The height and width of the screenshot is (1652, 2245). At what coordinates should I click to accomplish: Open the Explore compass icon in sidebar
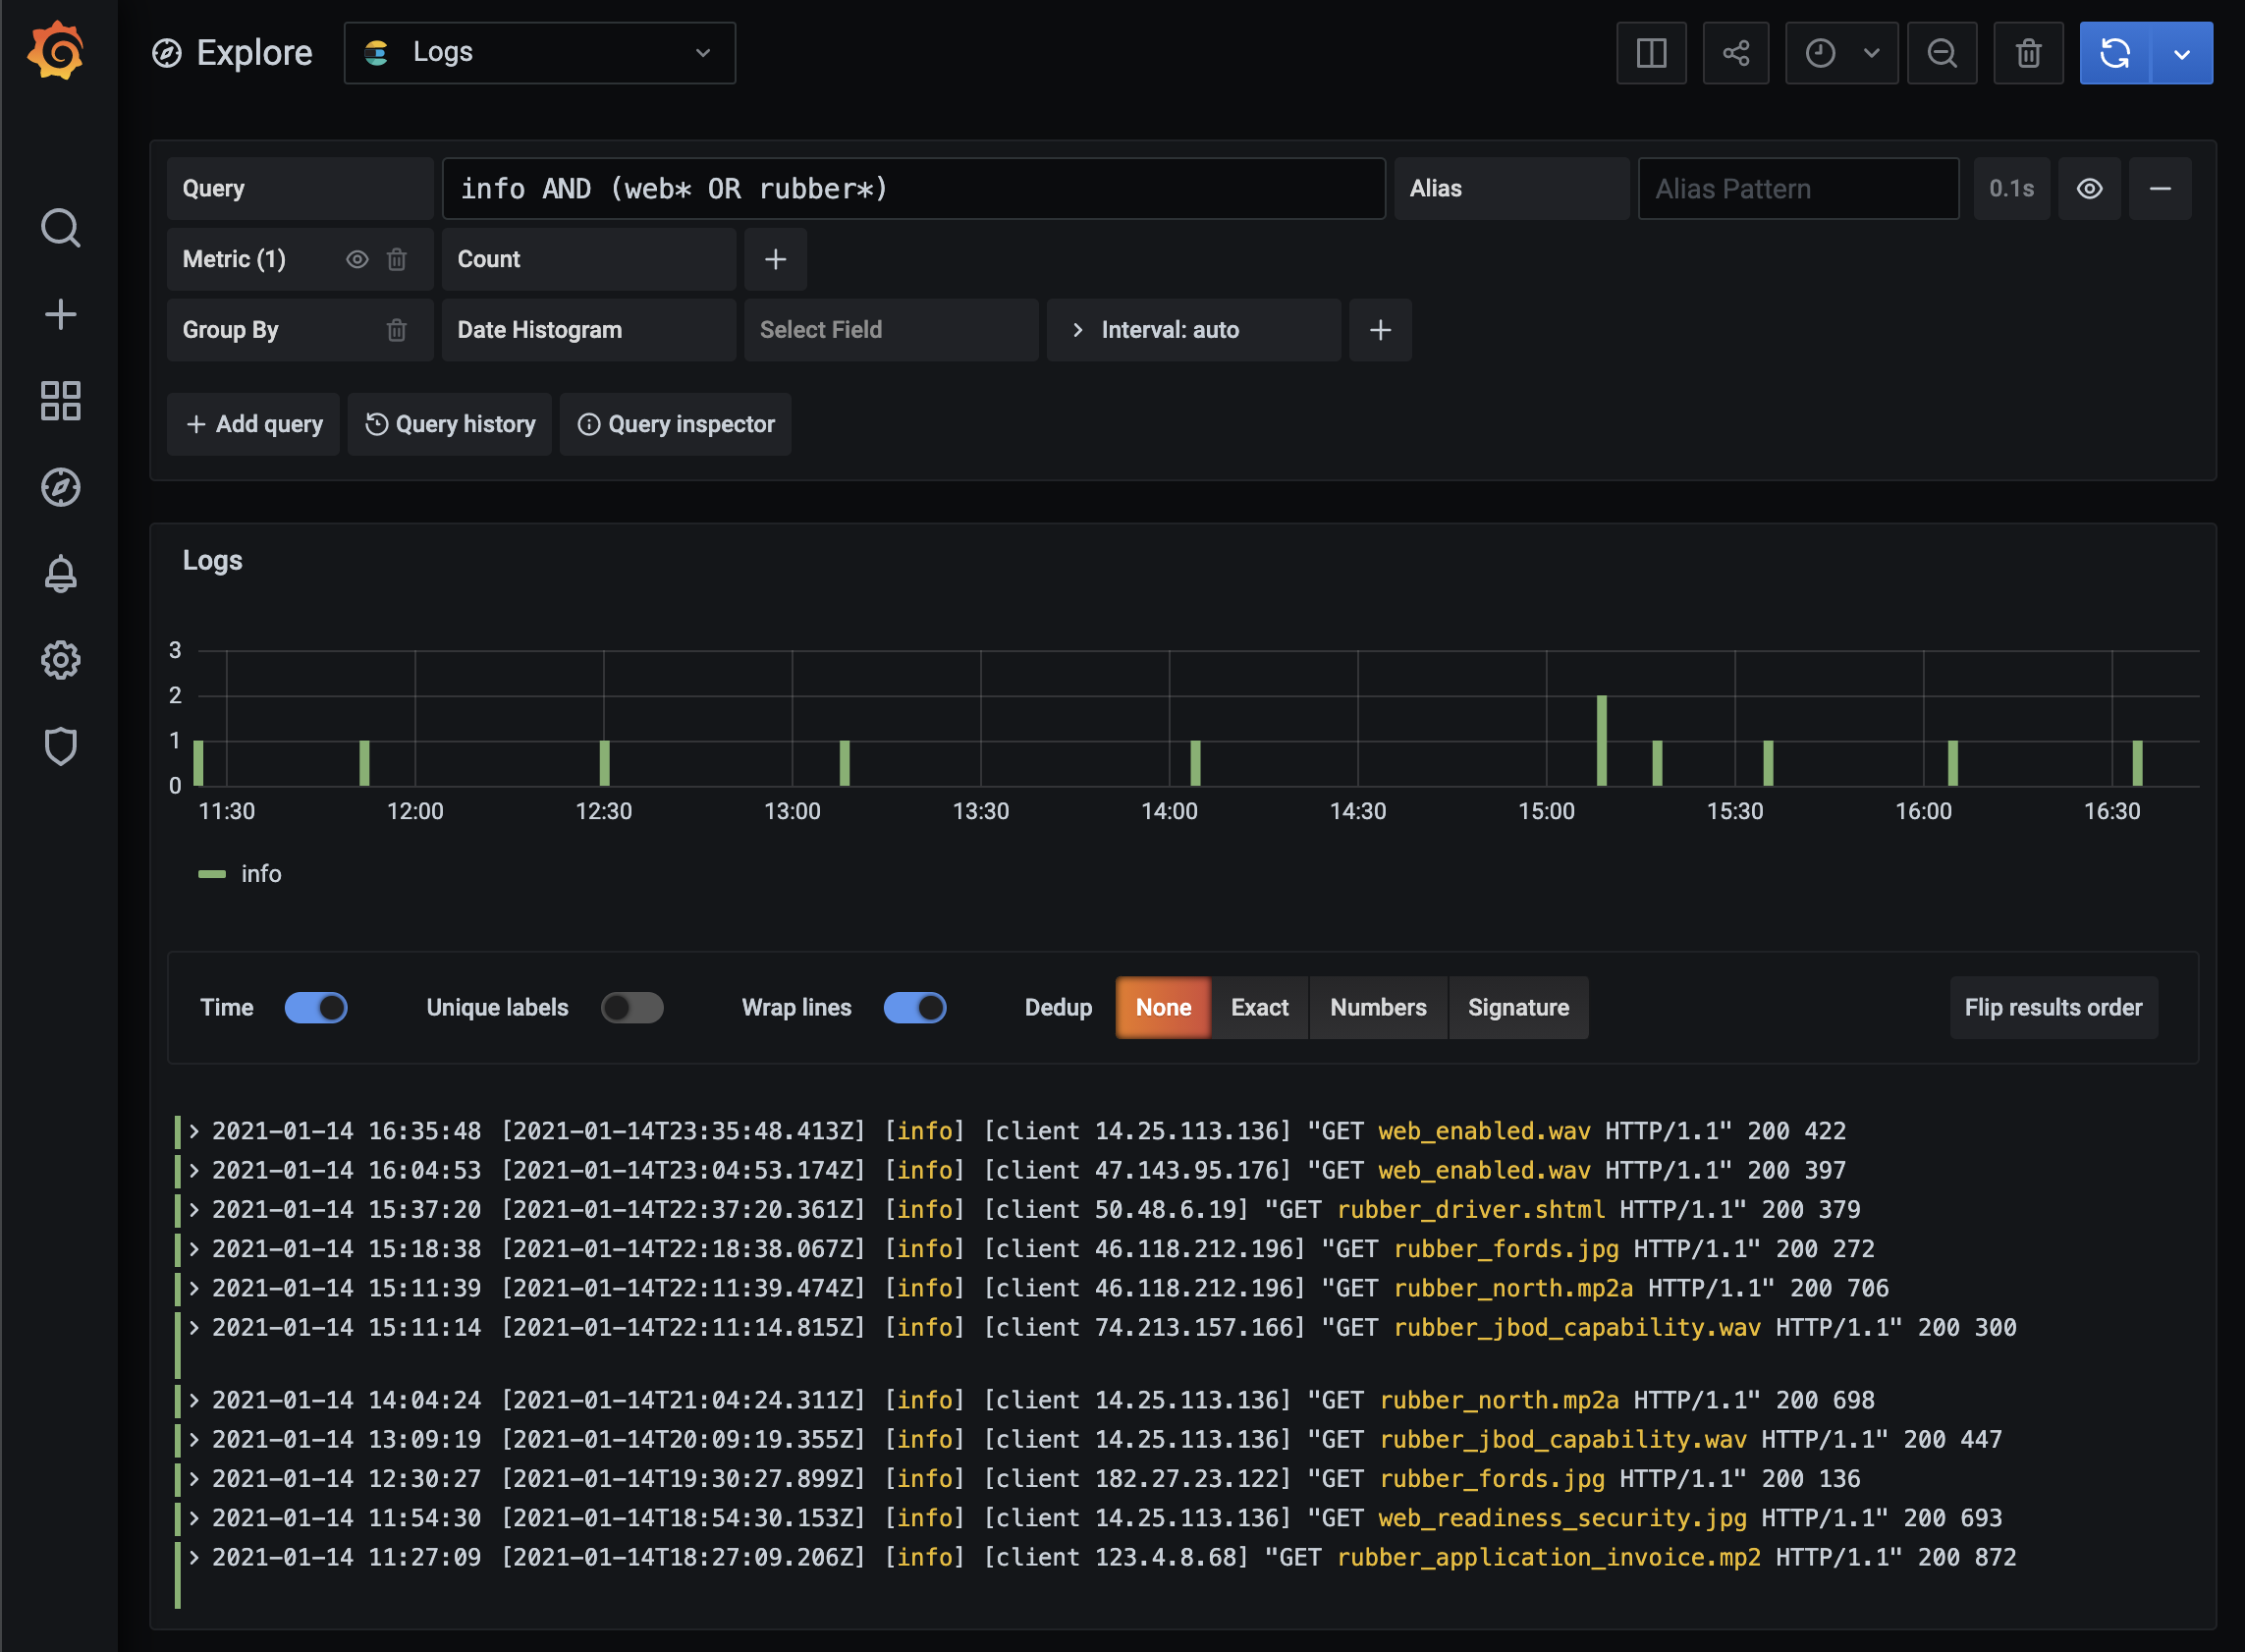click(x=61, y=487)
